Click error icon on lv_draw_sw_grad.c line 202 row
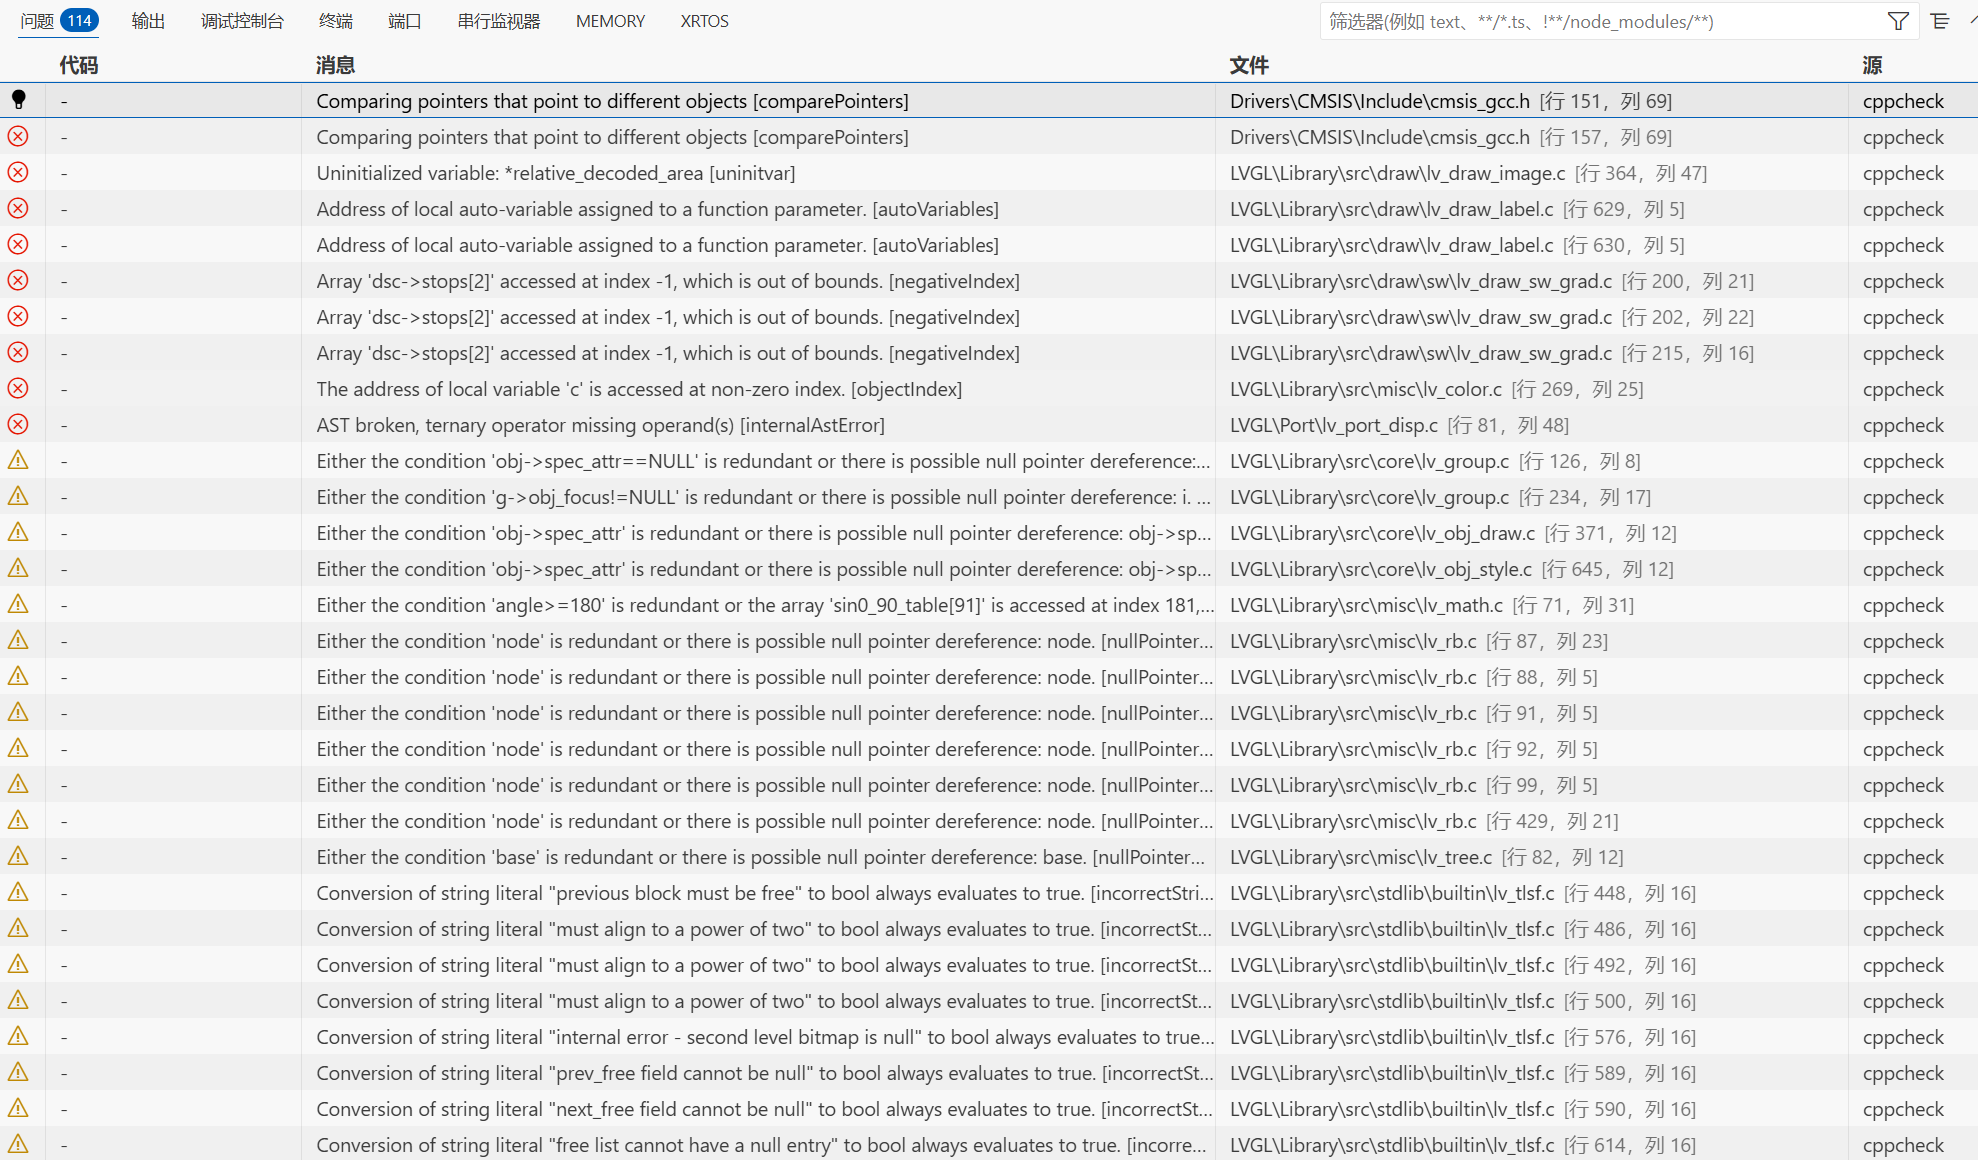This screenshot has height=1160, width=1978. [x=18, y=316]
